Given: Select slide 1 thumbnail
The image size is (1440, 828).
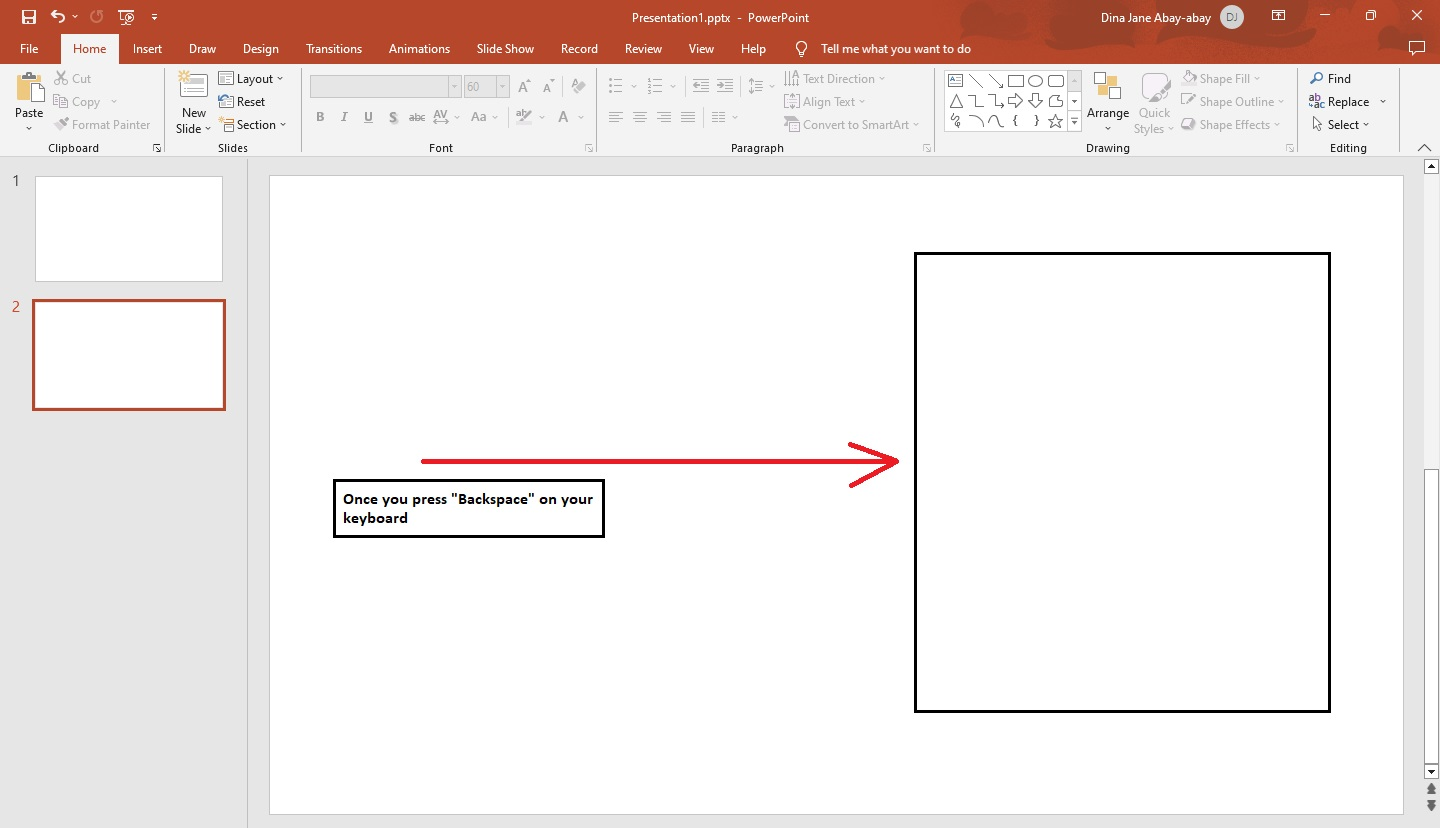Looking at the screenshot, I should [128, 228].
